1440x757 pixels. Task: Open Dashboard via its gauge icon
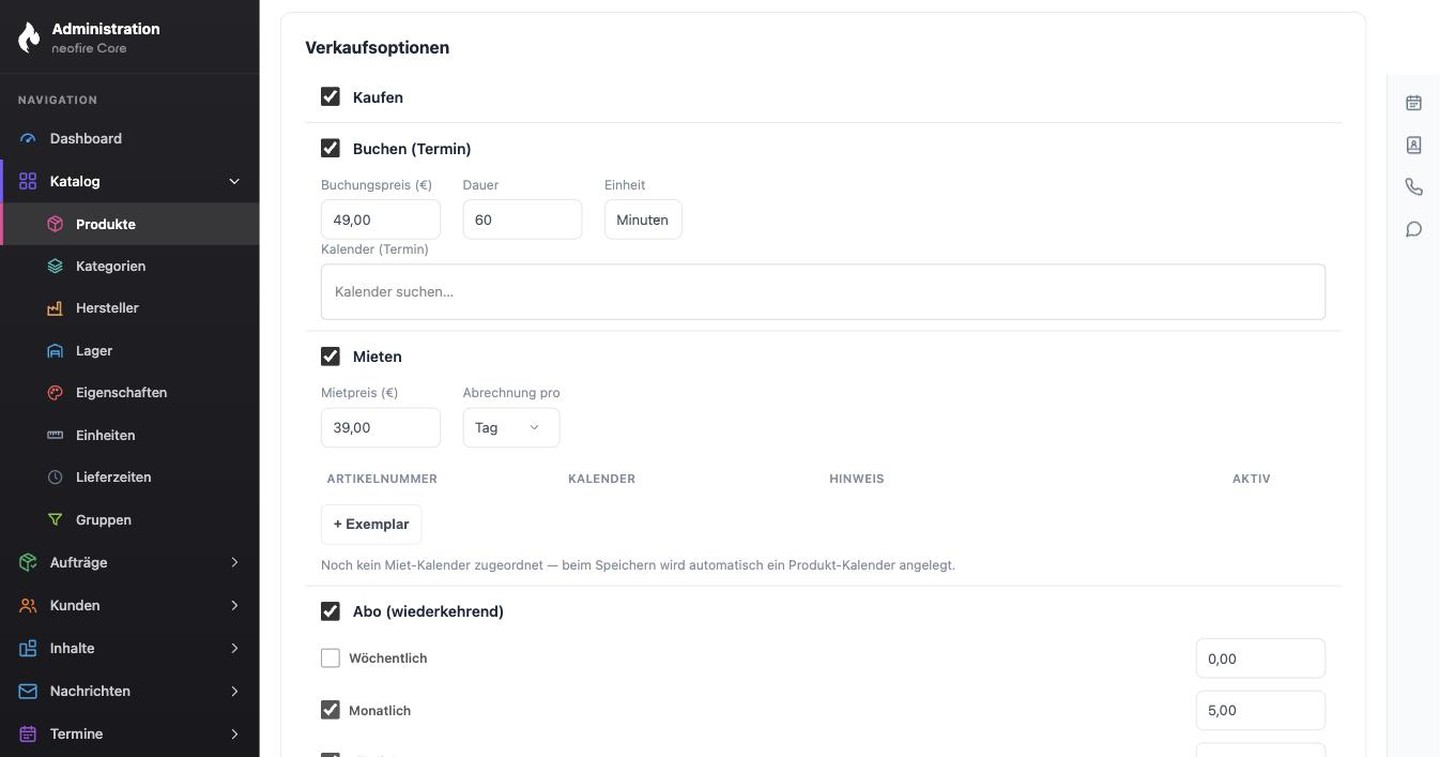[28, 139]
